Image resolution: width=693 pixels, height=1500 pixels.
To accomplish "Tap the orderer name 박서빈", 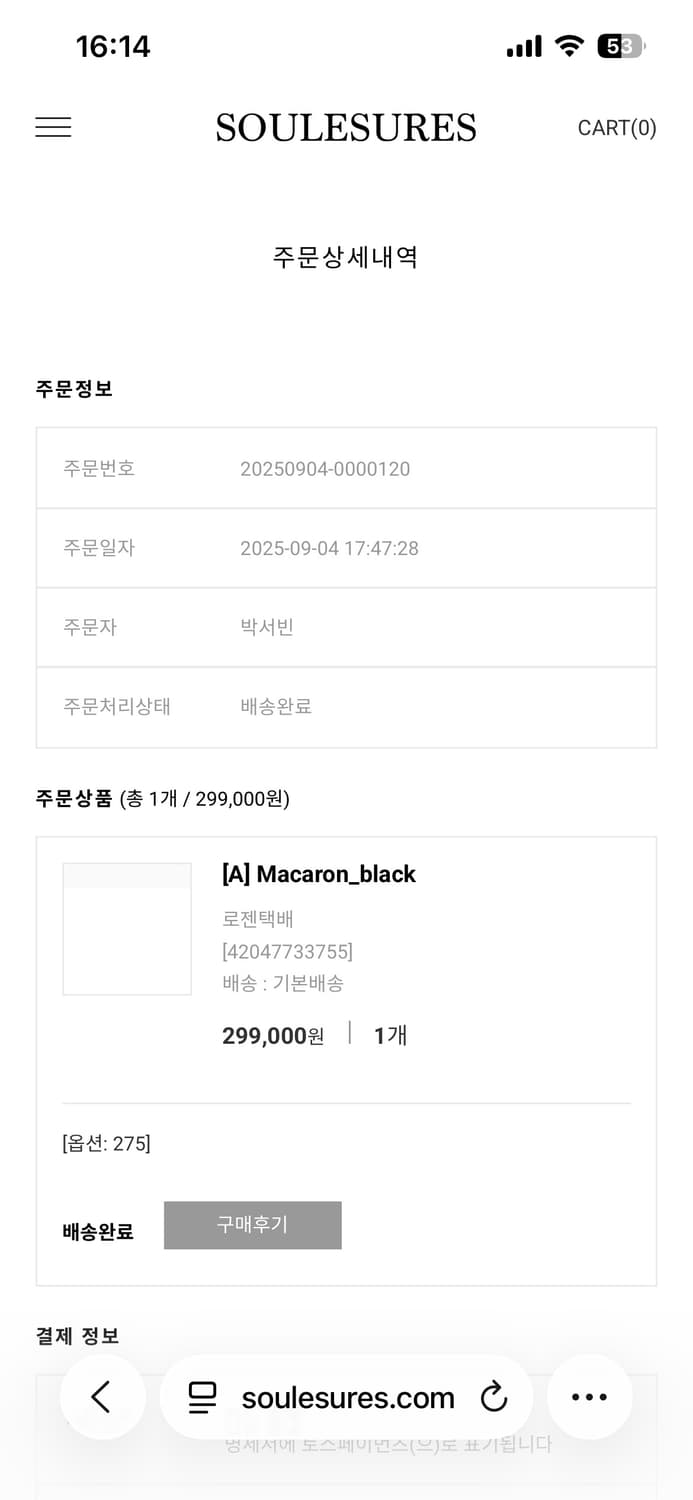I will pos(266,628).
